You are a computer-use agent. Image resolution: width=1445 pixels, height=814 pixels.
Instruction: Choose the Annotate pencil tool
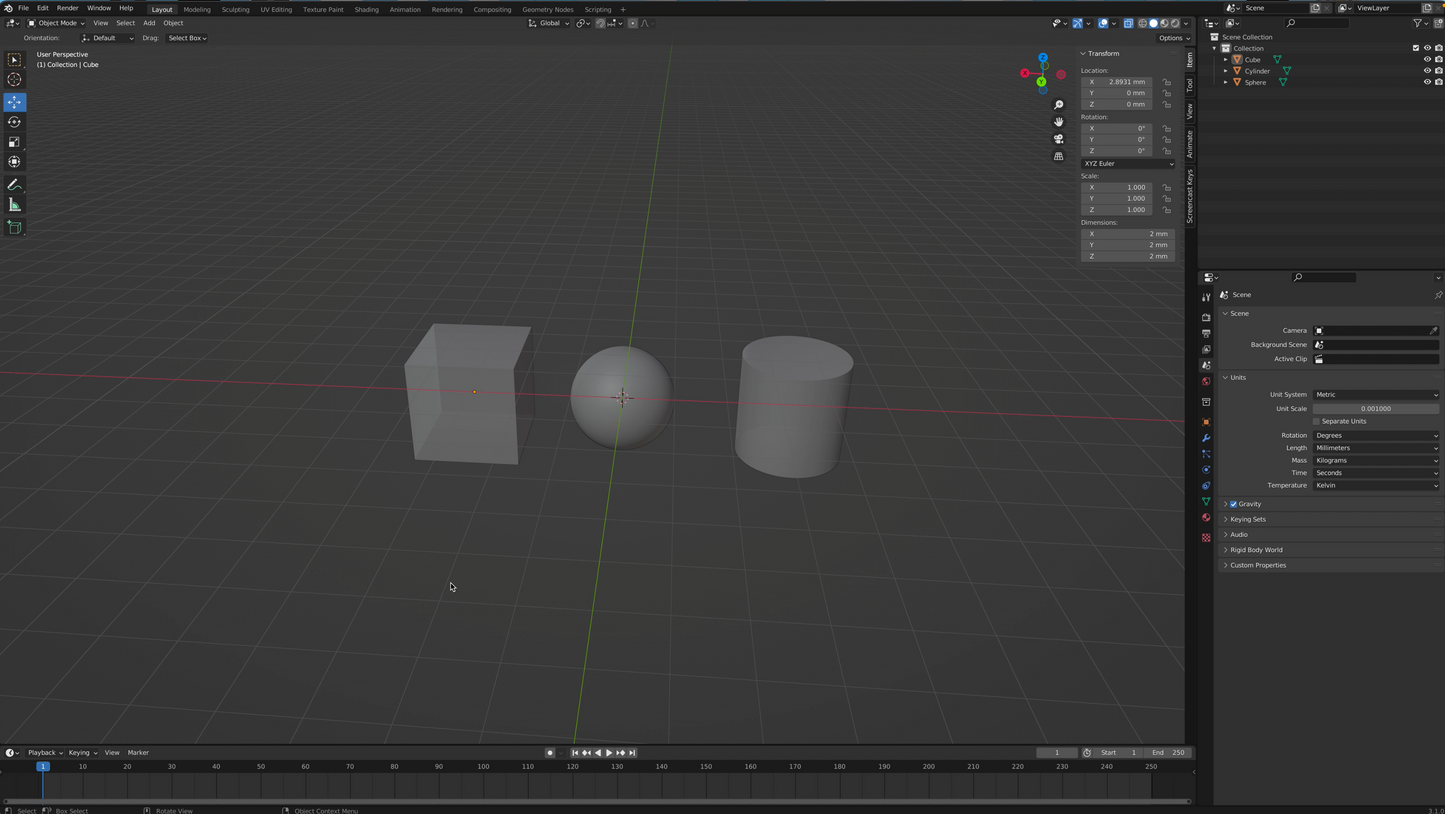[x=14, y=185]
